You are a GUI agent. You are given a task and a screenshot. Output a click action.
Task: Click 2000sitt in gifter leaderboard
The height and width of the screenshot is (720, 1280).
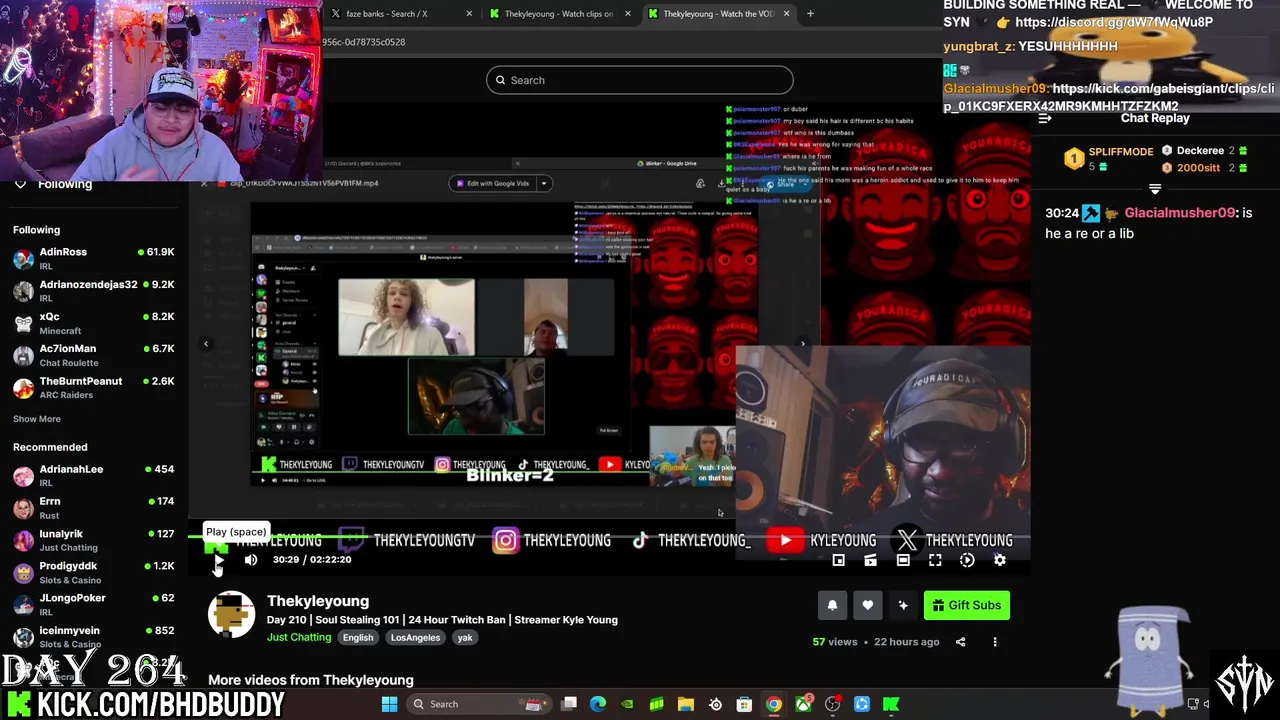point(1200,168)
